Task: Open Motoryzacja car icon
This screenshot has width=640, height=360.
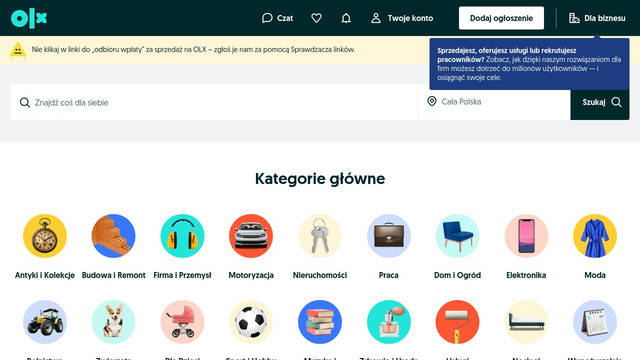Action: (x=251, y=236)
